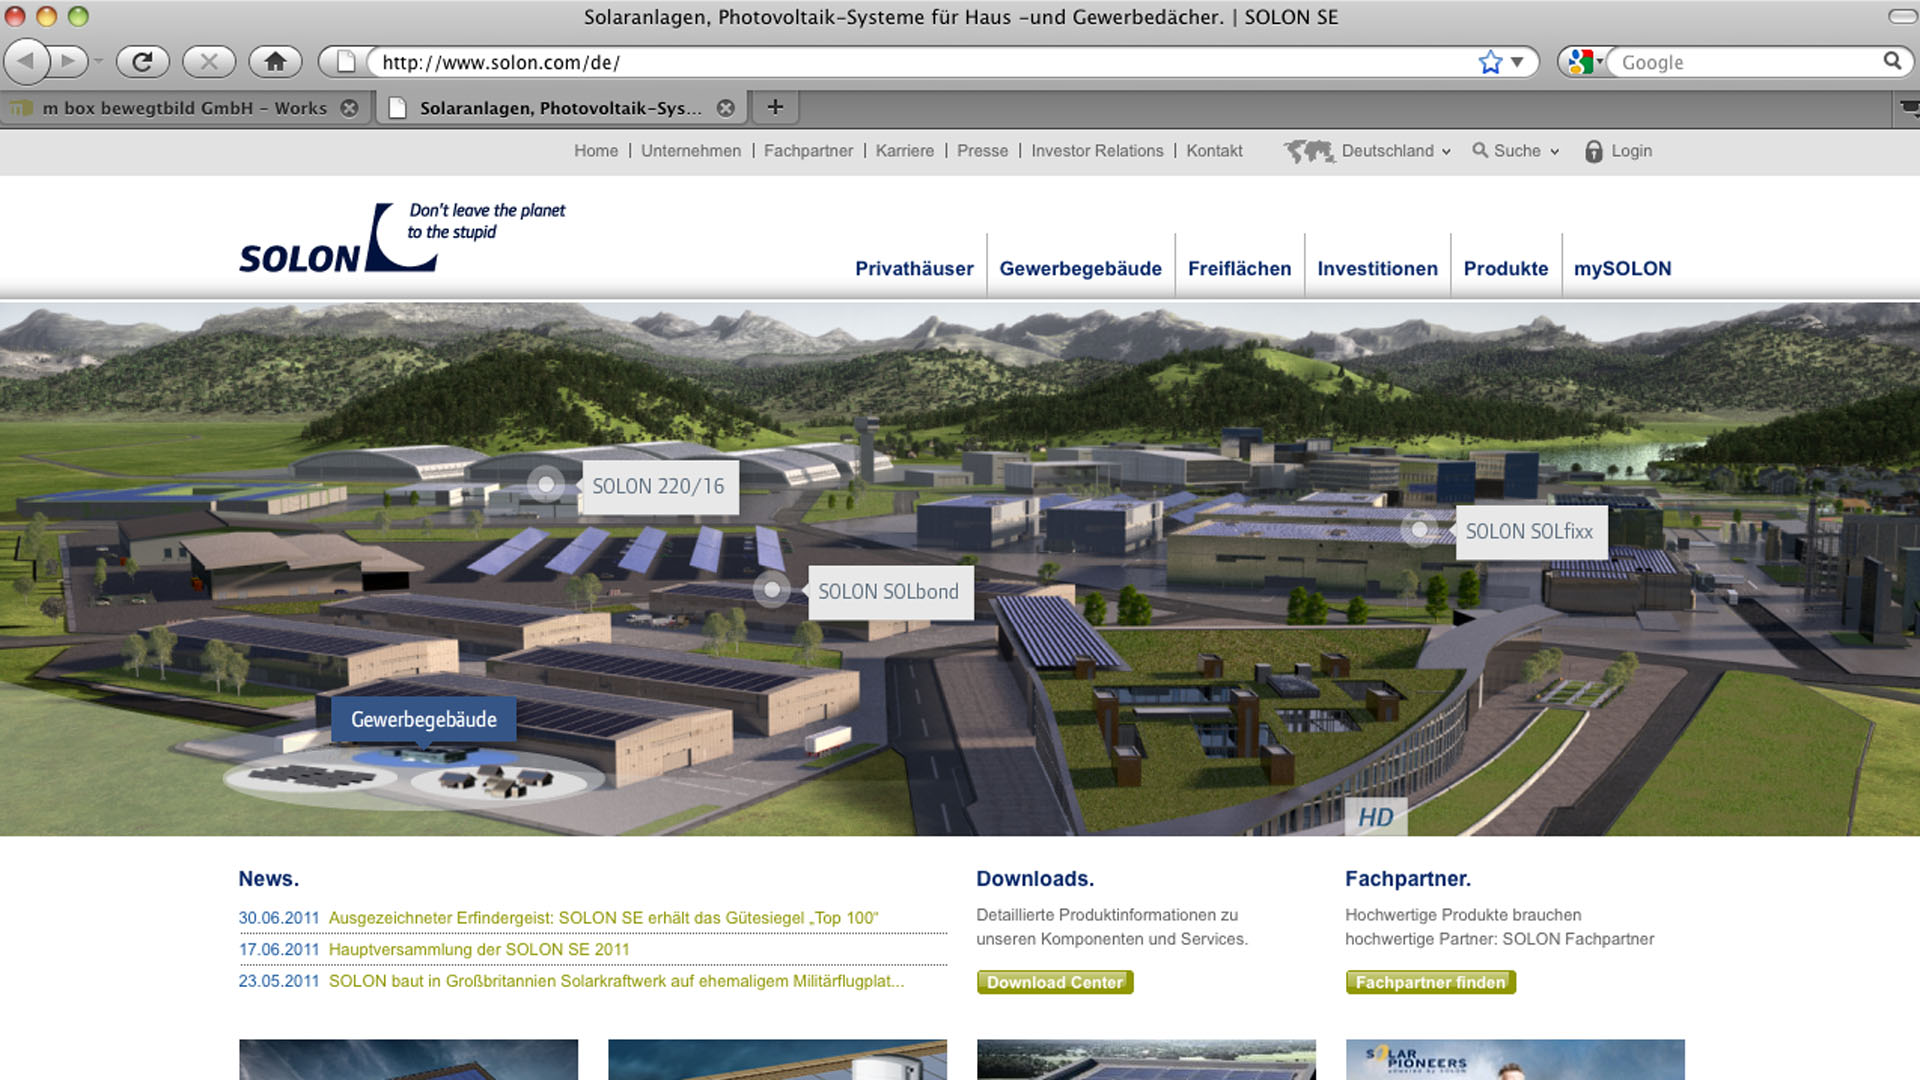The height and width of the screenshot is (1080, 1920).
Task: Open the Solar Pioneers teaser image
Action: pos(1514,1059)
